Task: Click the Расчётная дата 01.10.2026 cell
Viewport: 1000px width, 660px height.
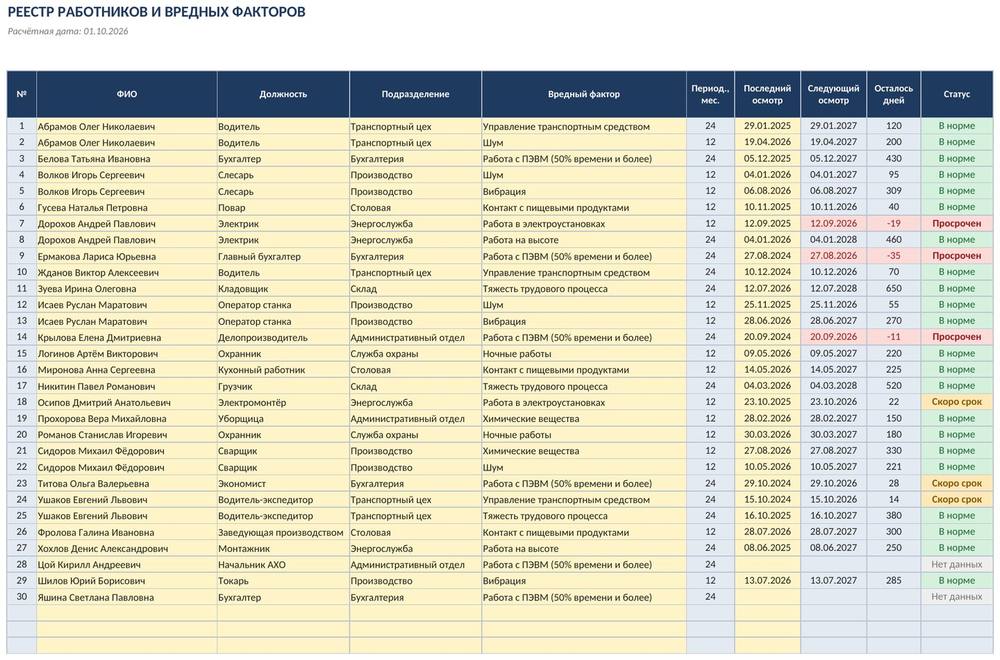Action: (x=68, y=31)
